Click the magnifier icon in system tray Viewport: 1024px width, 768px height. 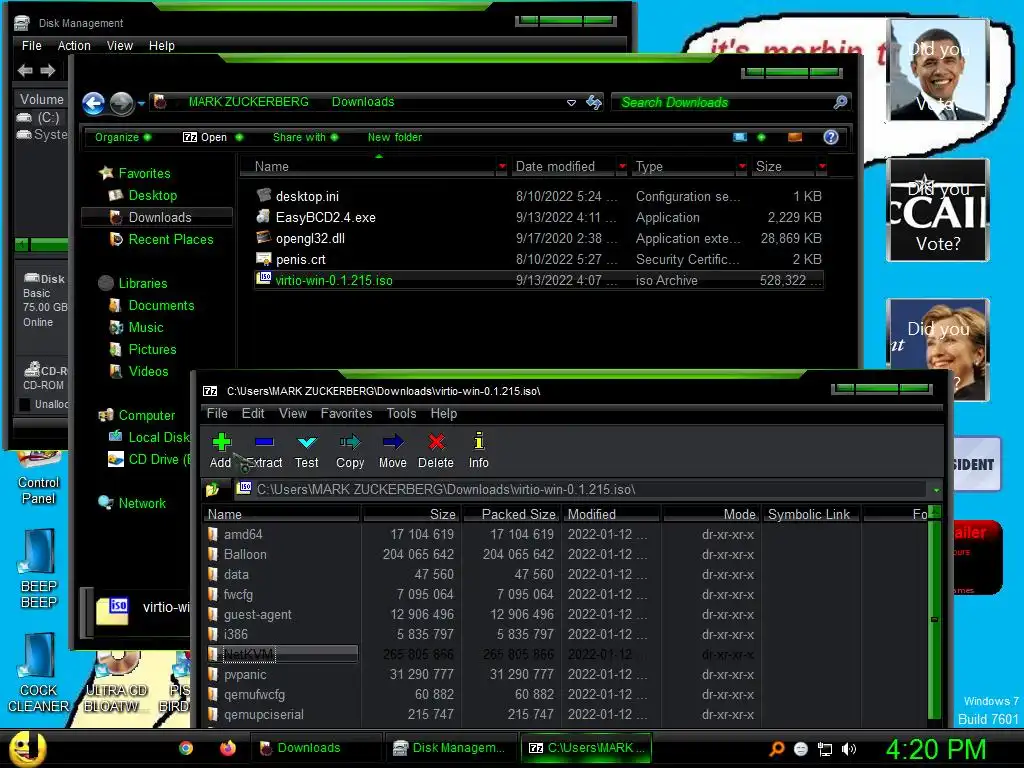(777, 749)
